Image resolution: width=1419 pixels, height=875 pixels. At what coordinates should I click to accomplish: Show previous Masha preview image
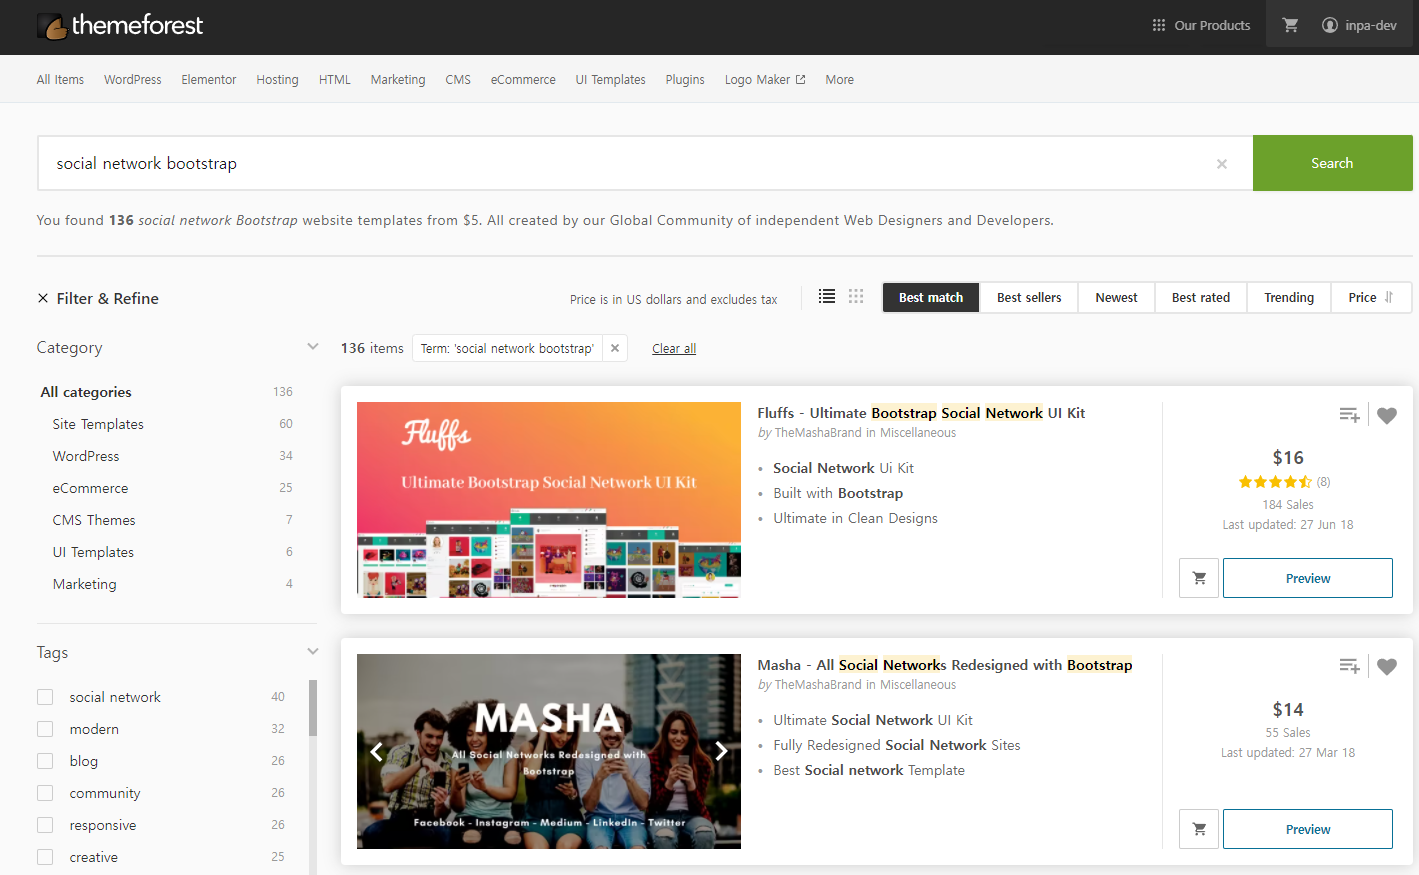pyautogui.click(x=377, y=751)
